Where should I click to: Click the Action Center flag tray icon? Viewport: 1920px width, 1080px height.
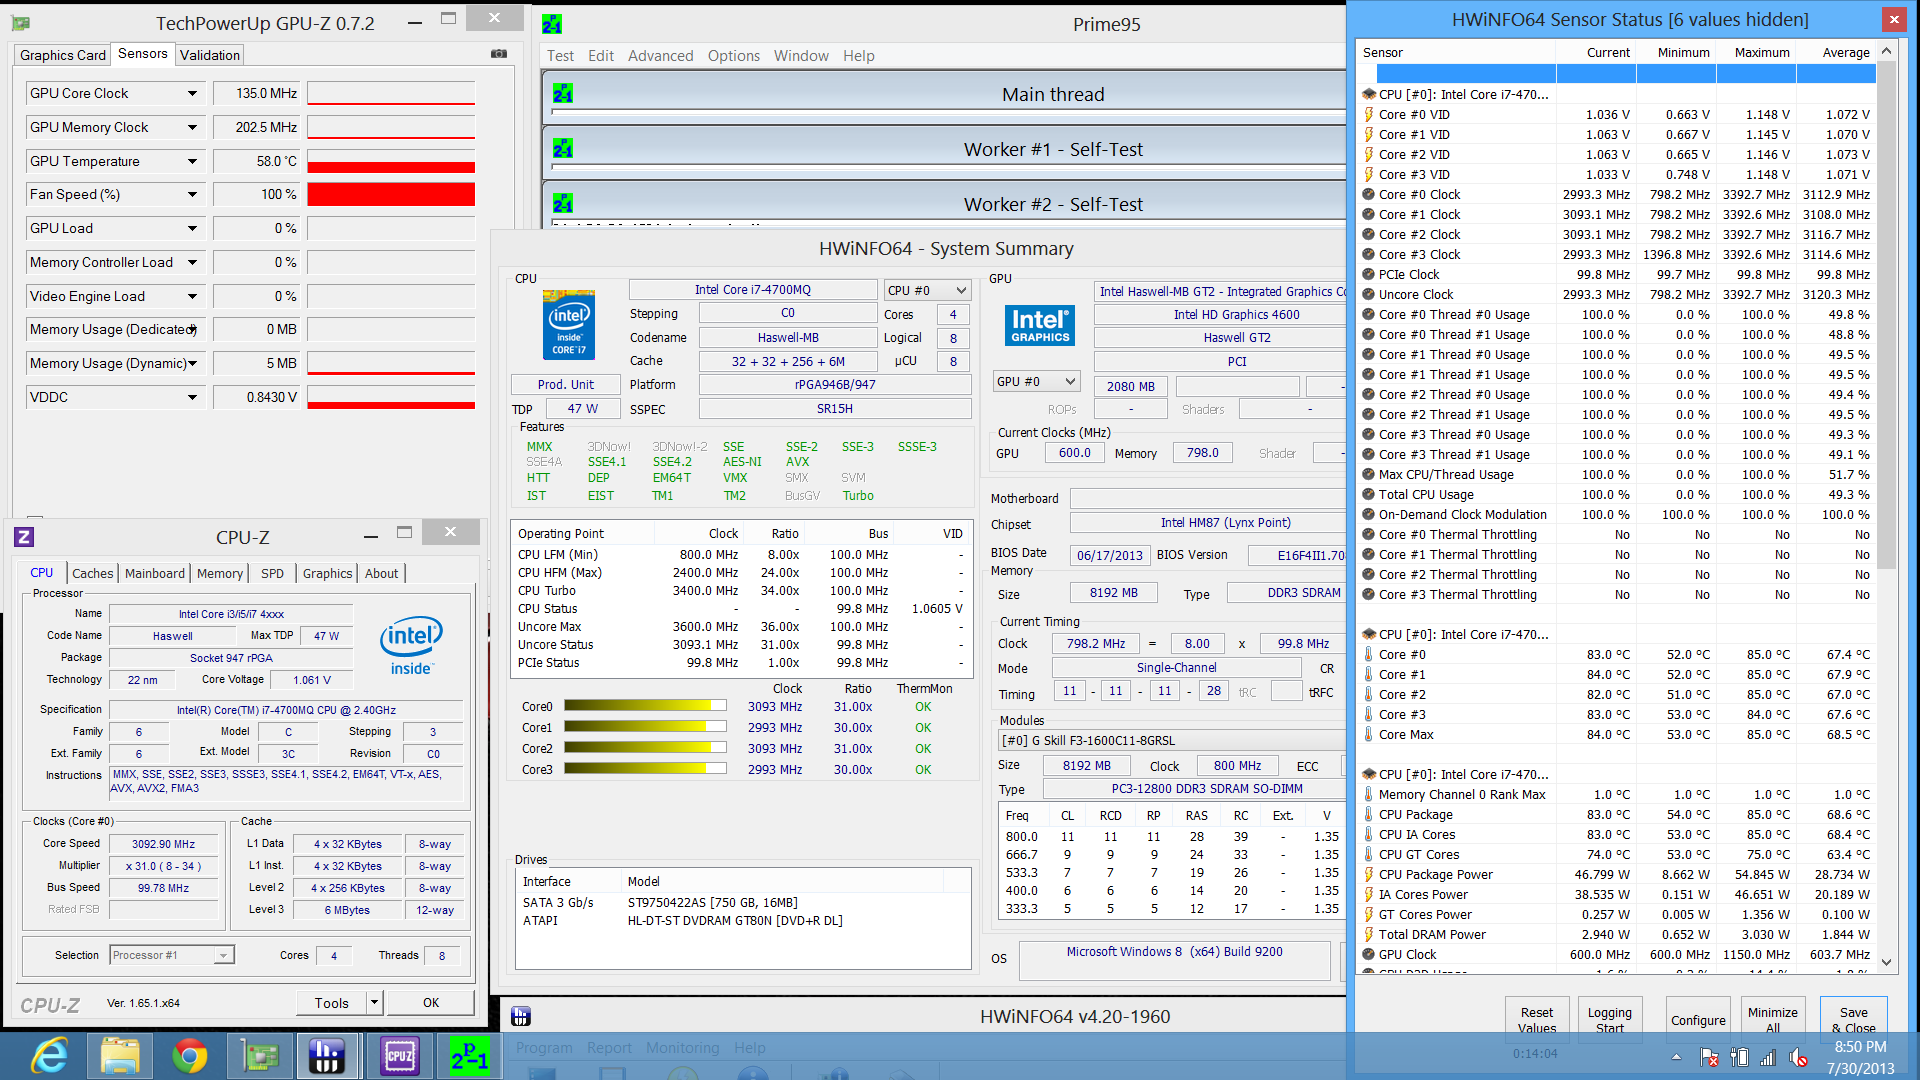1709,1057
